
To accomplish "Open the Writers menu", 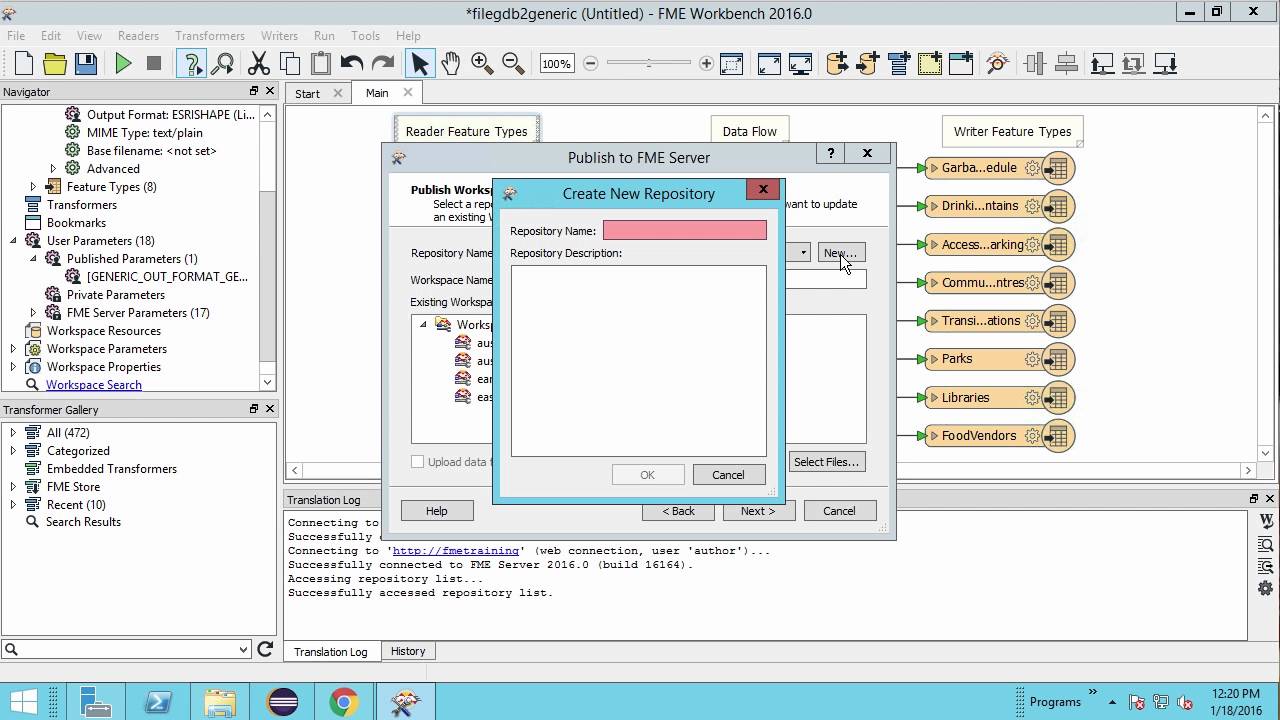I will pos(279,36).
